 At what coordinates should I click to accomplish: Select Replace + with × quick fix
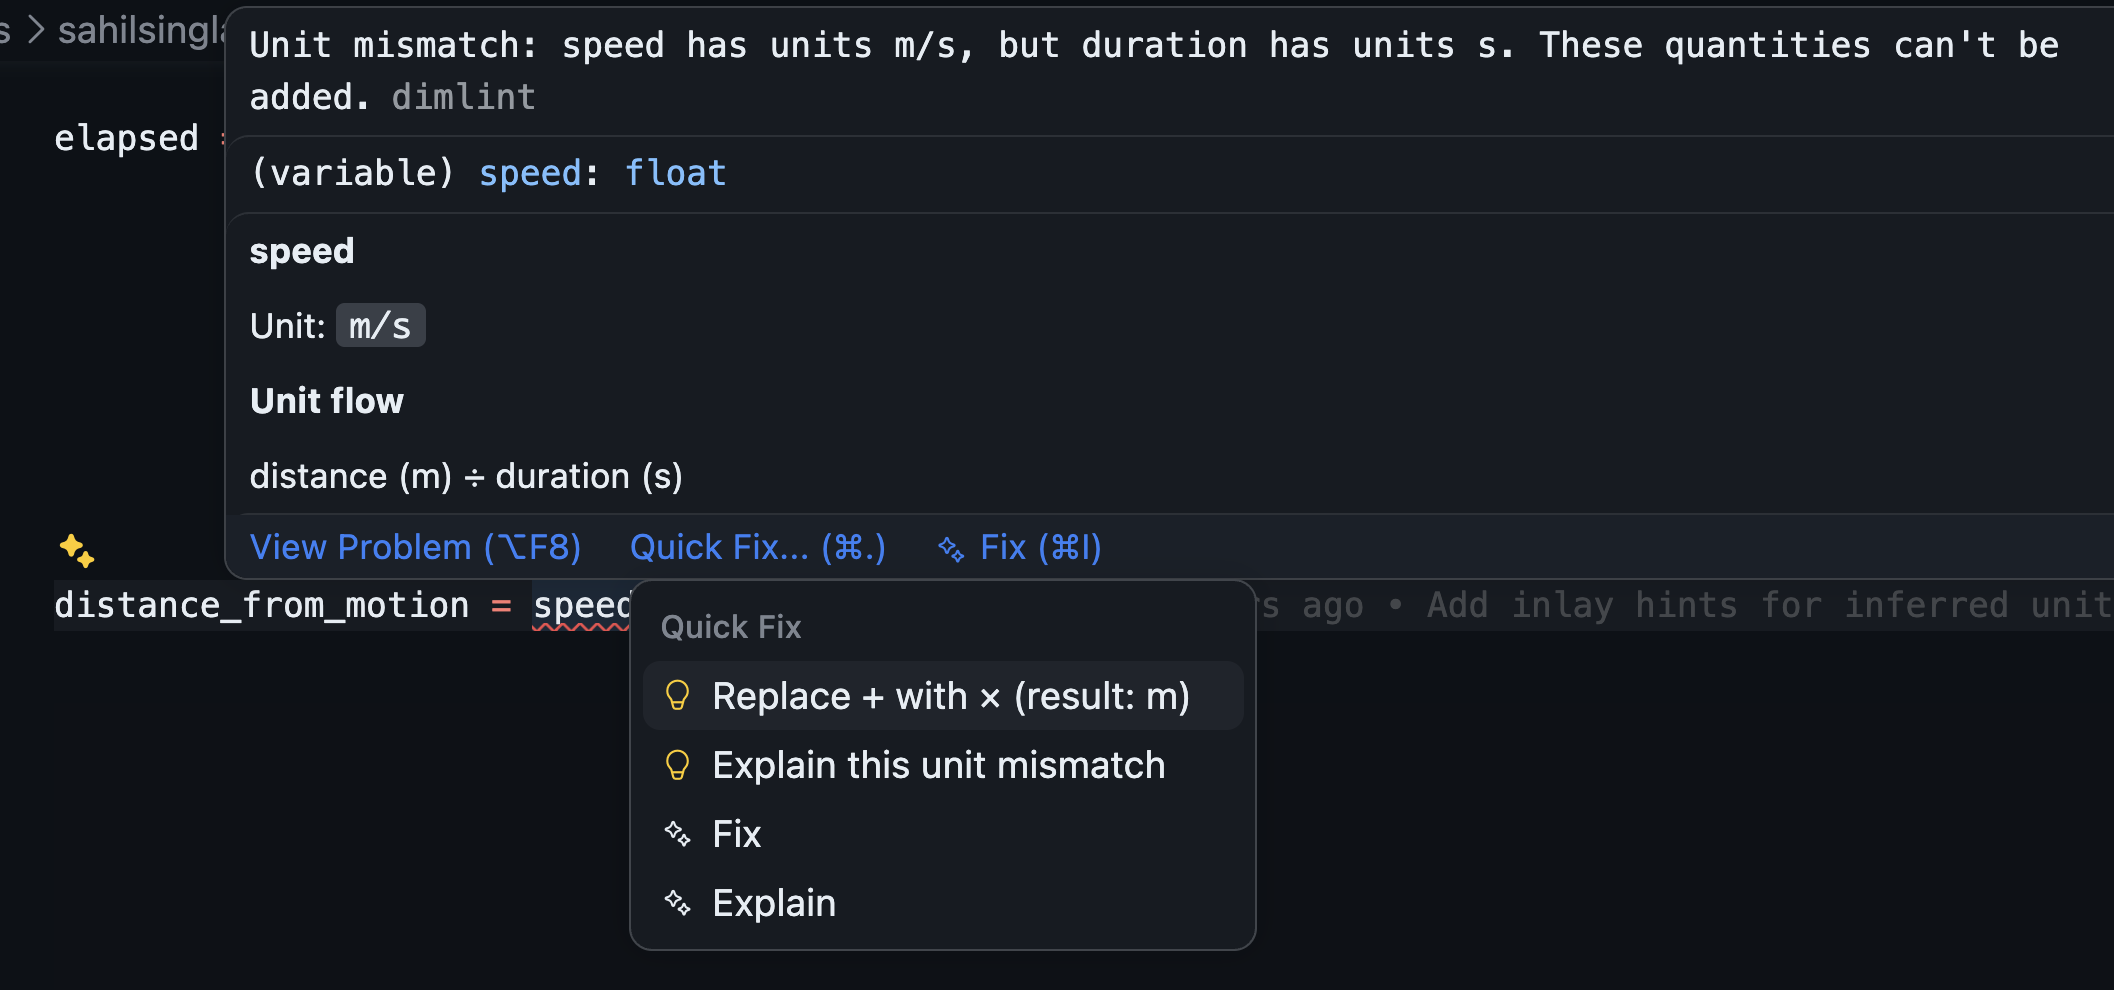[943, 696]
